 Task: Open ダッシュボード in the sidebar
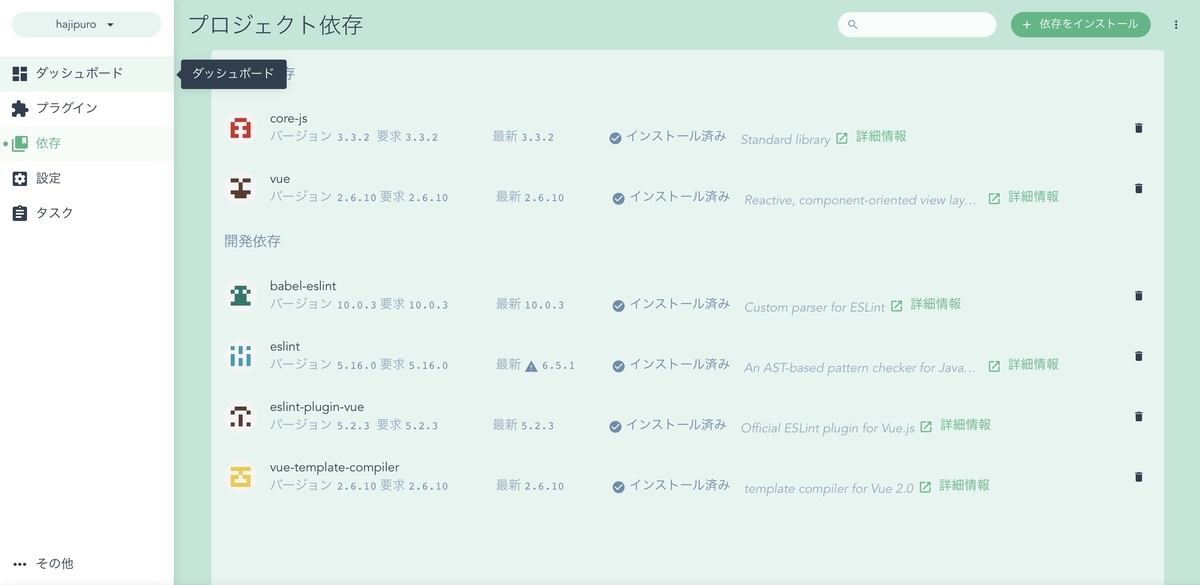click(x=87, y=73)
